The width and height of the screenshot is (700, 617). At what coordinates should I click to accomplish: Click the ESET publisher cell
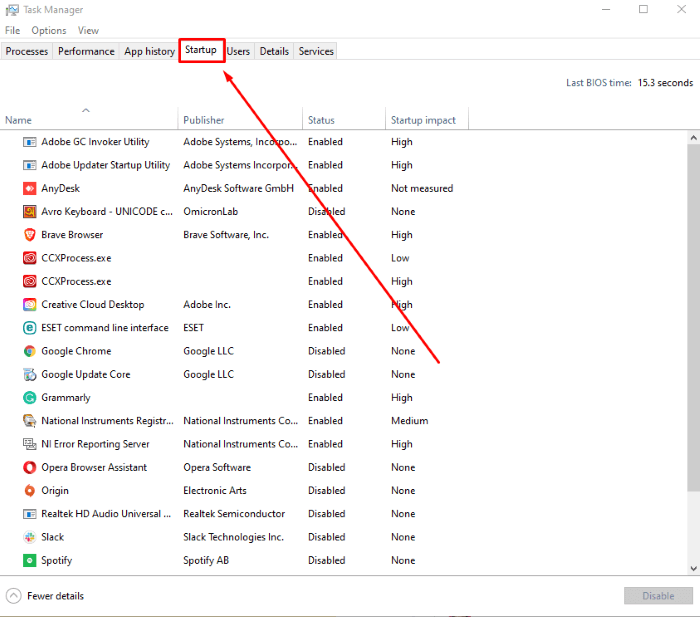193,328
